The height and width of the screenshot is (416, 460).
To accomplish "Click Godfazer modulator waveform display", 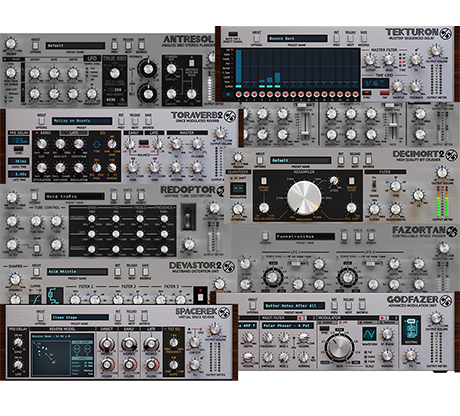I will tap(369, 333).
